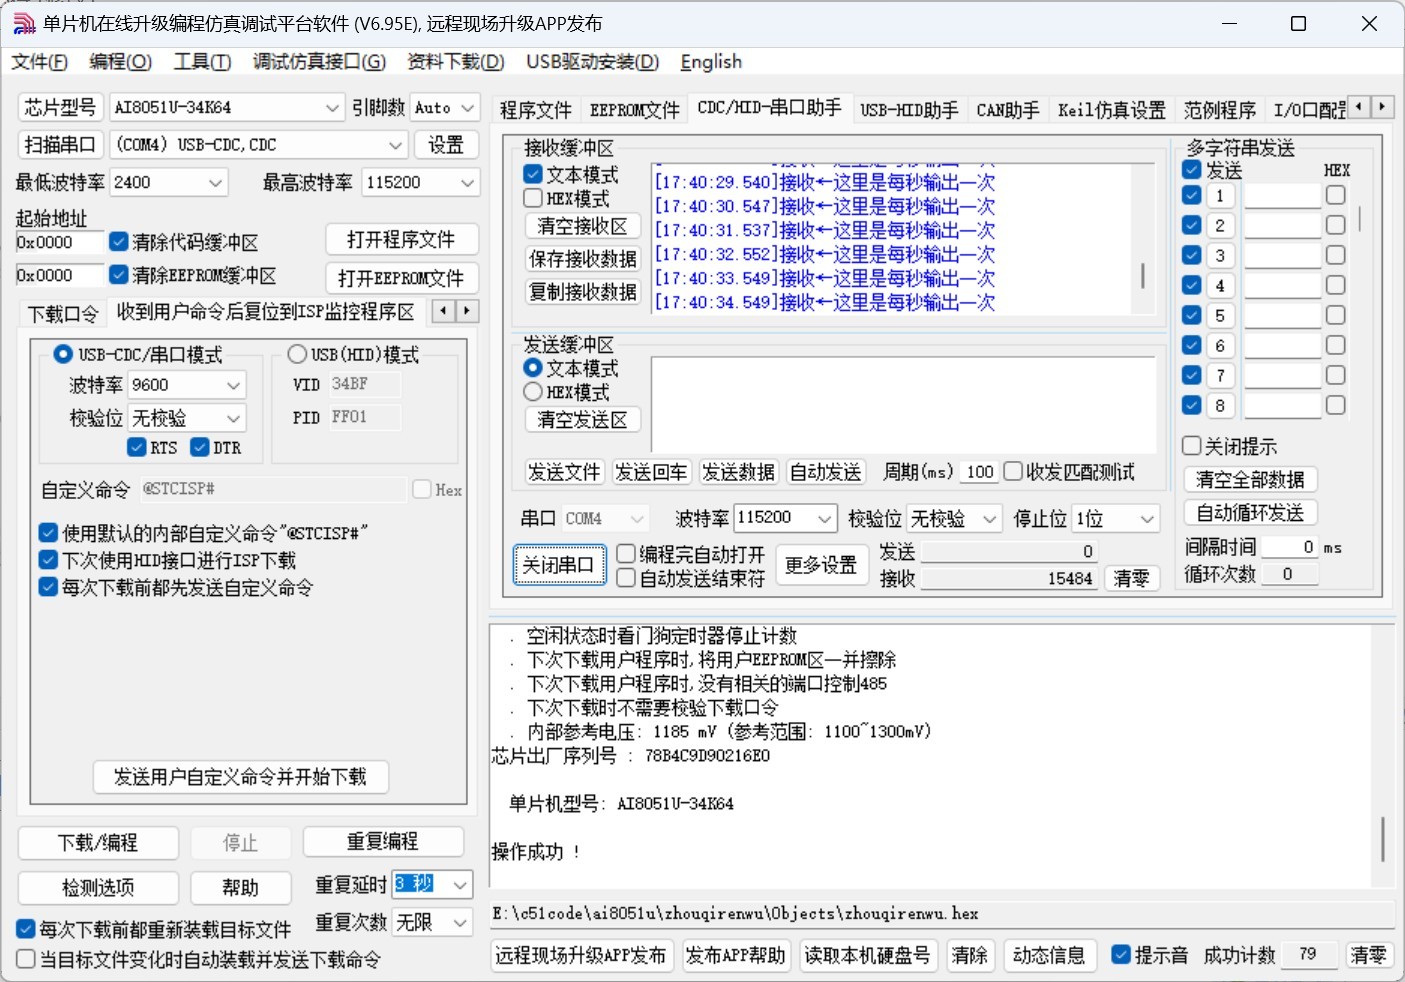
Task: Open the 文件(F) menu
Action: tap(40, 62)
